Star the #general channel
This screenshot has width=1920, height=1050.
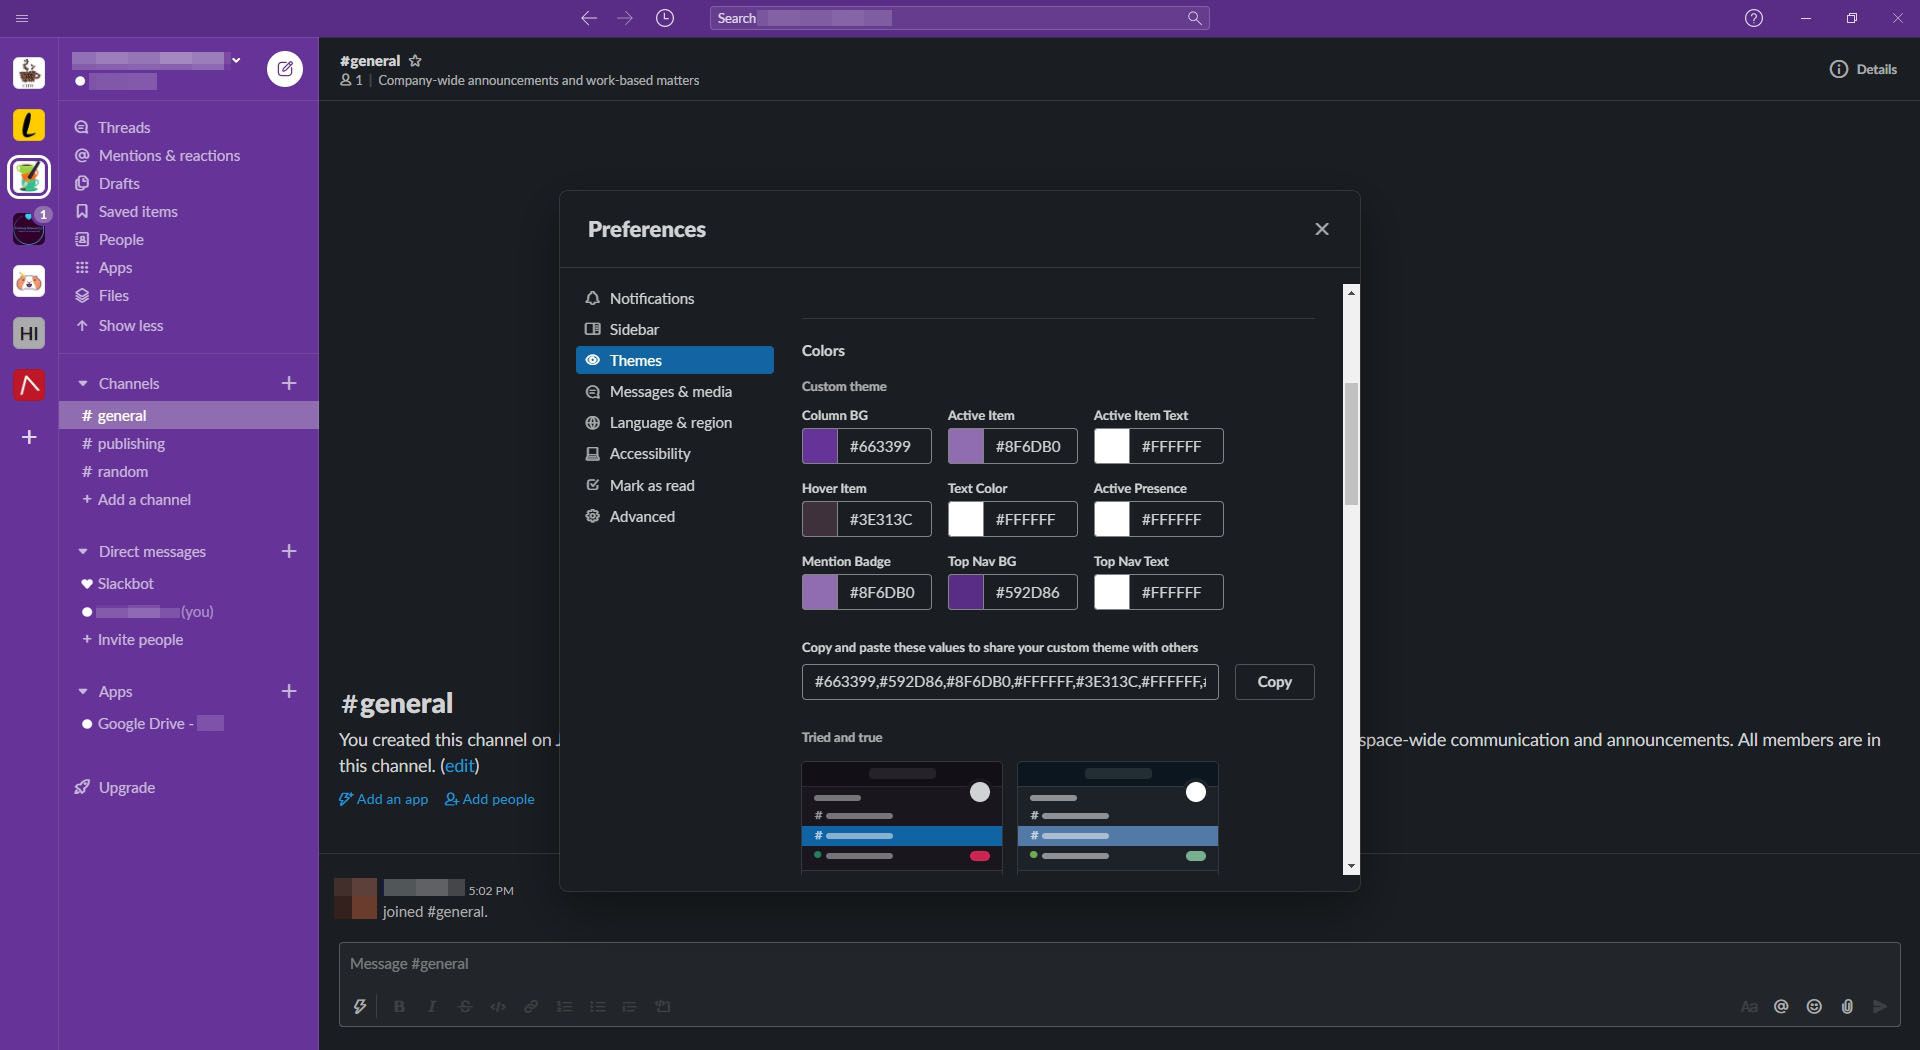pyautogui.click(x=416, y=61)
